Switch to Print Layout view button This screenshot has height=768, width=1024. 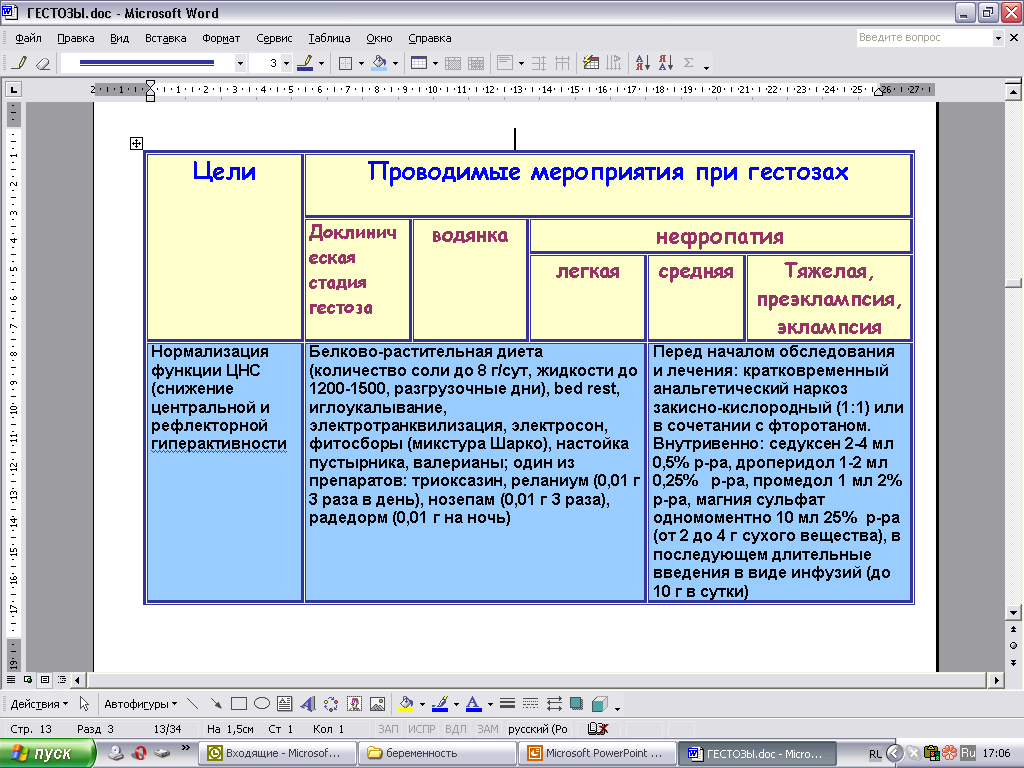(45, 680)
